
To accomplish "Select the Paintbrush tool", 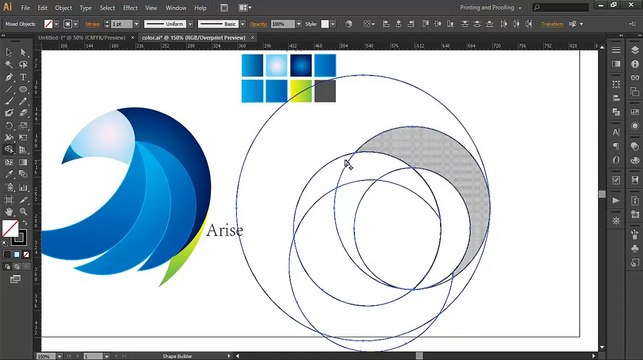I will [9, 101].
